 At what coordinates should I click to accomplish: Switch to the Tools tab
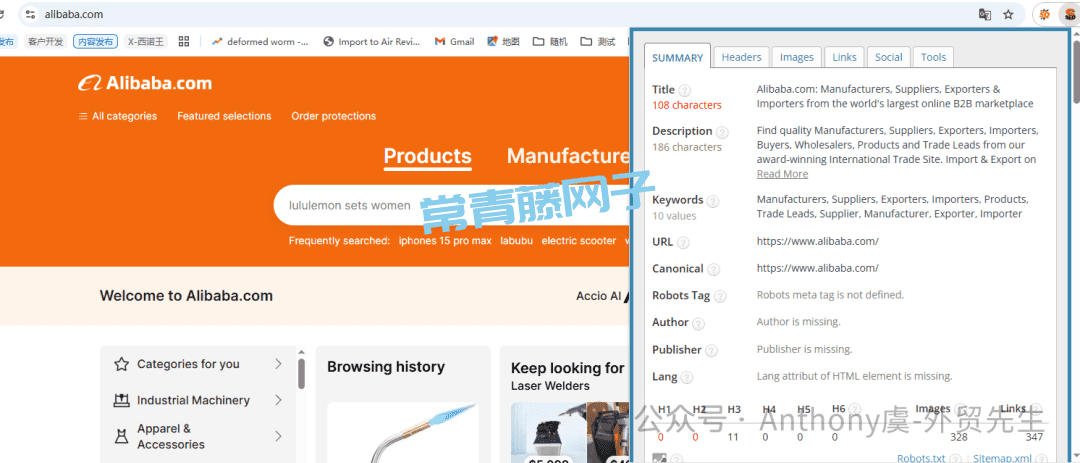933,57
